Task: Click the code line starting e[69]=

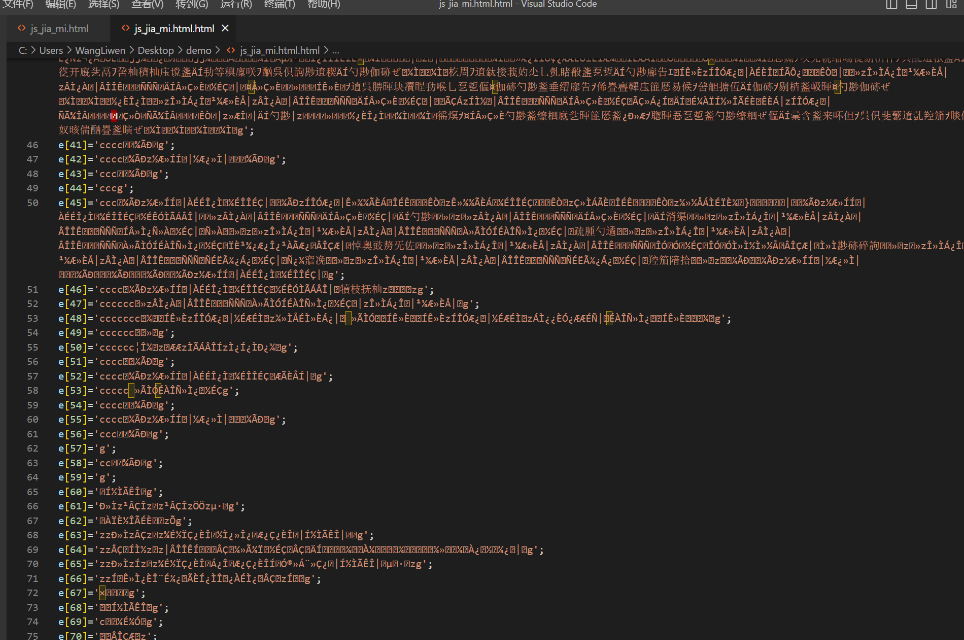Action: tap(111, 622)
